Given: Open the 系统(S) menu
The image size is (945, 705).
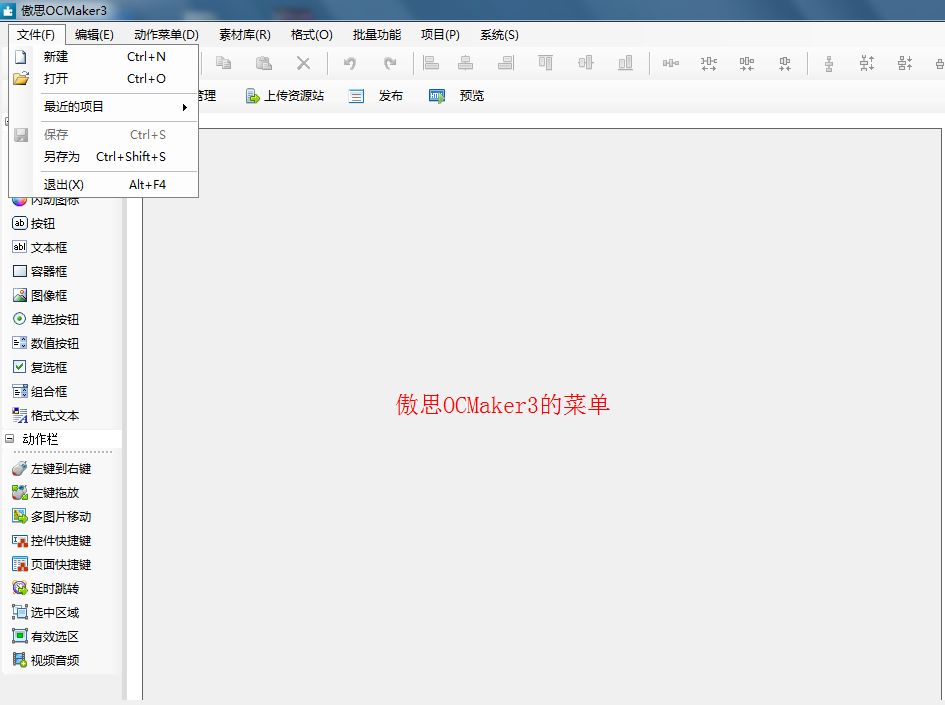Looking at the screenshot, I should pyautogui.click(x=499, y=35).
